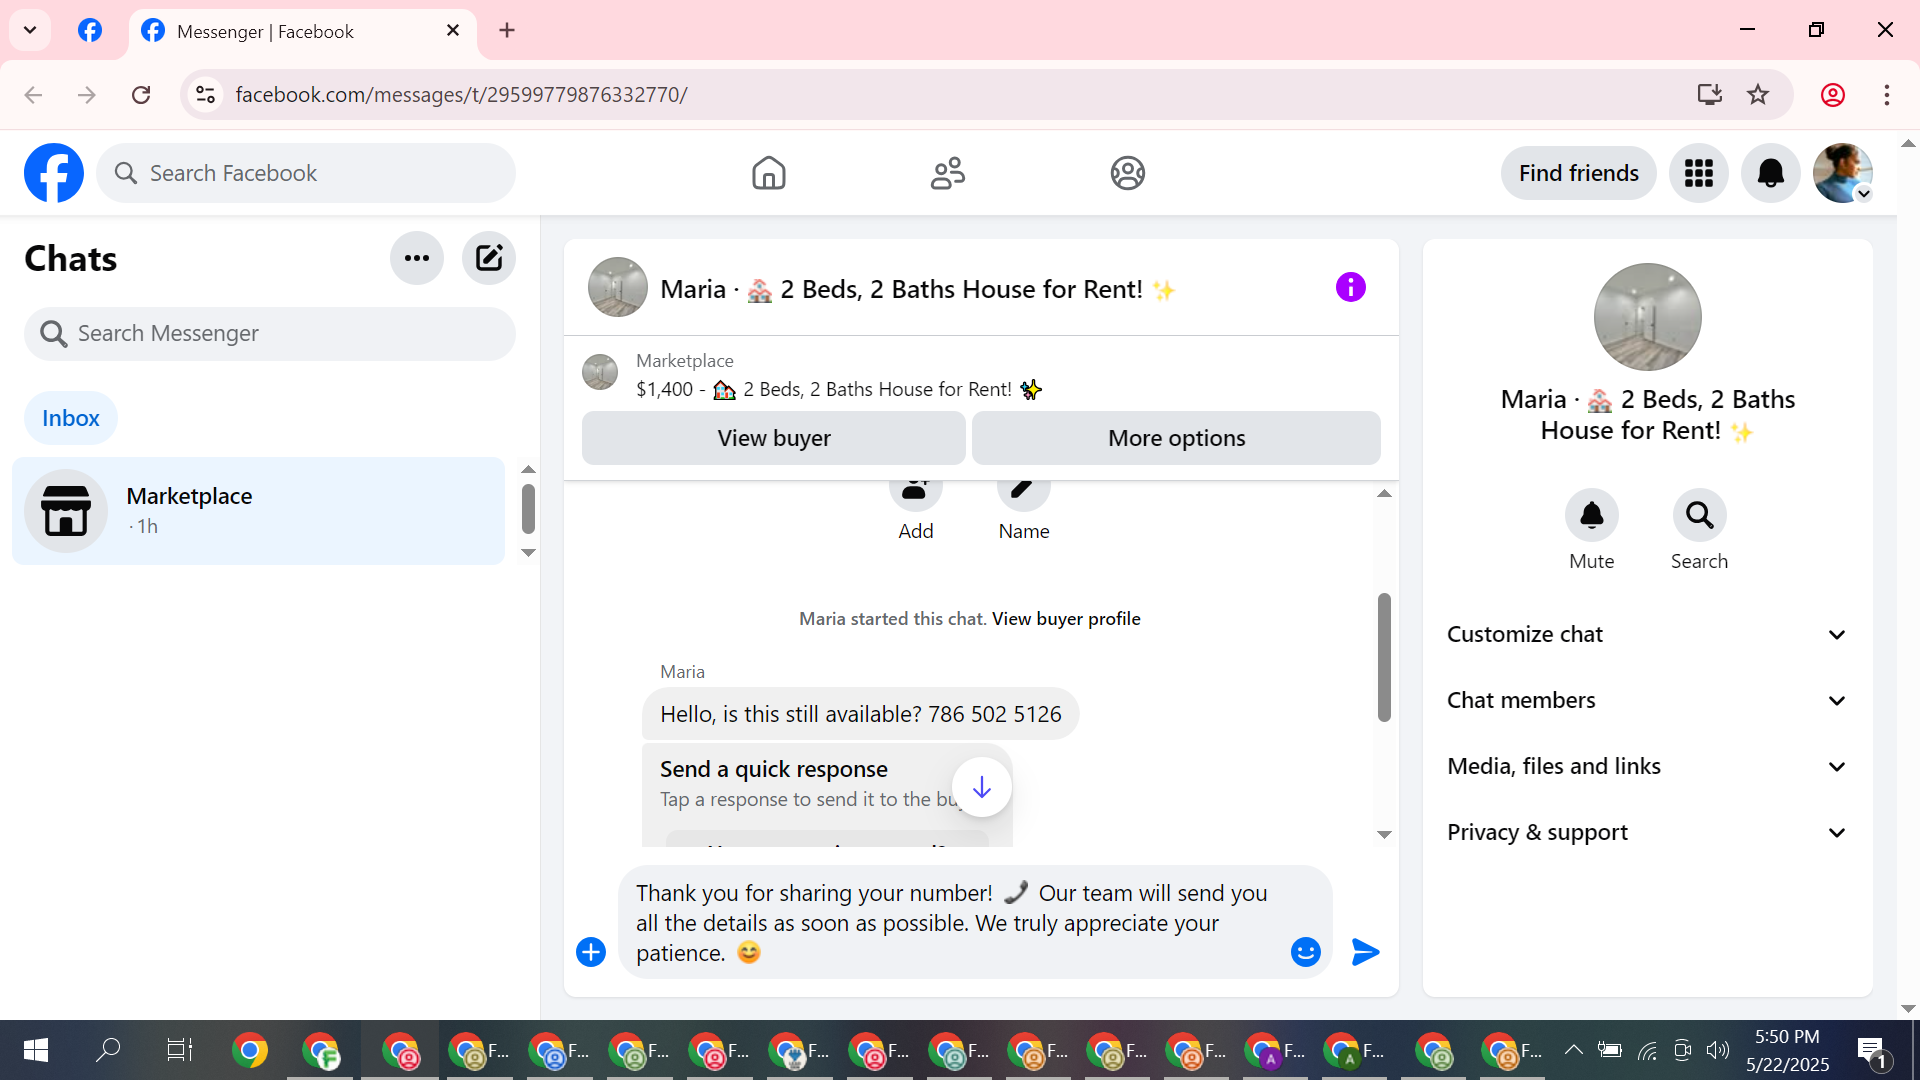Open a new browser tab
1920x1080 pixels.
[507, 31]
